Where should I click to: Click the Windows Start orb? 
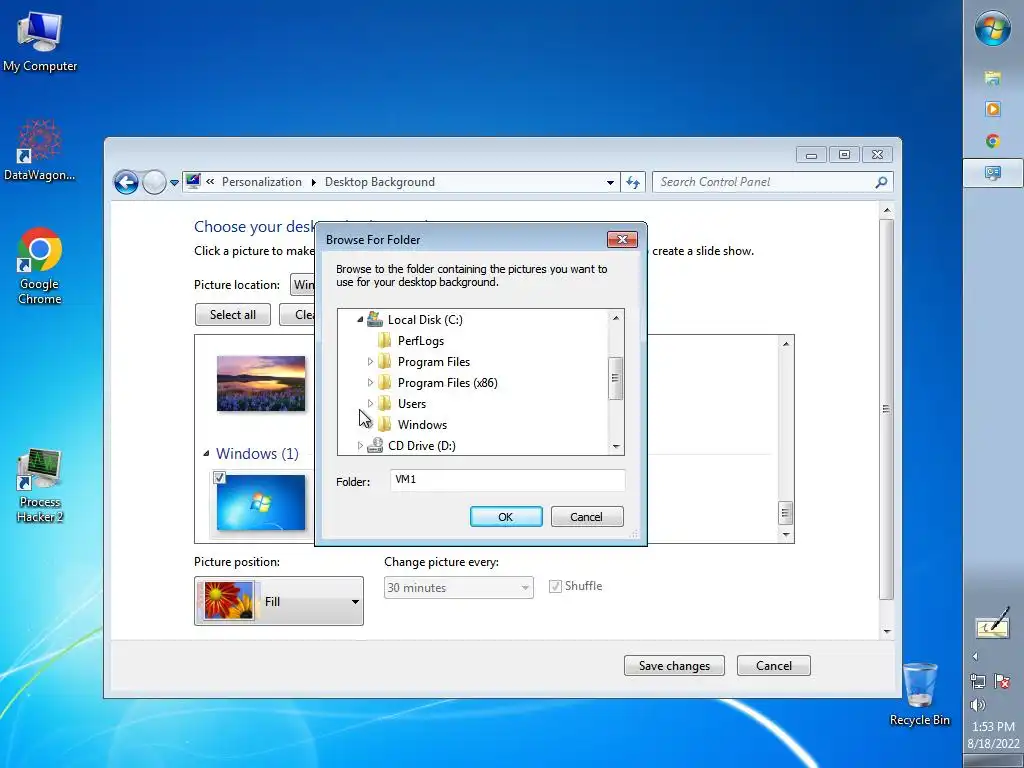[x=993, y=29]
